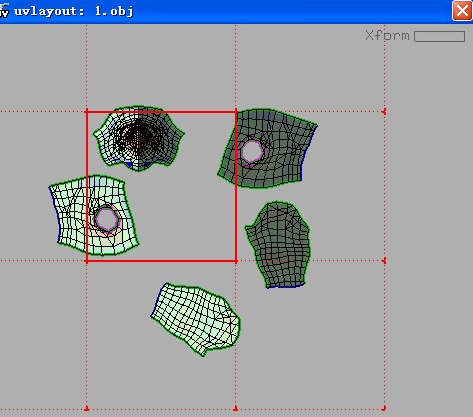Click the right-side middle red grid tick marker
This screenshot has height=417, width=473.
tap(384, 261)
